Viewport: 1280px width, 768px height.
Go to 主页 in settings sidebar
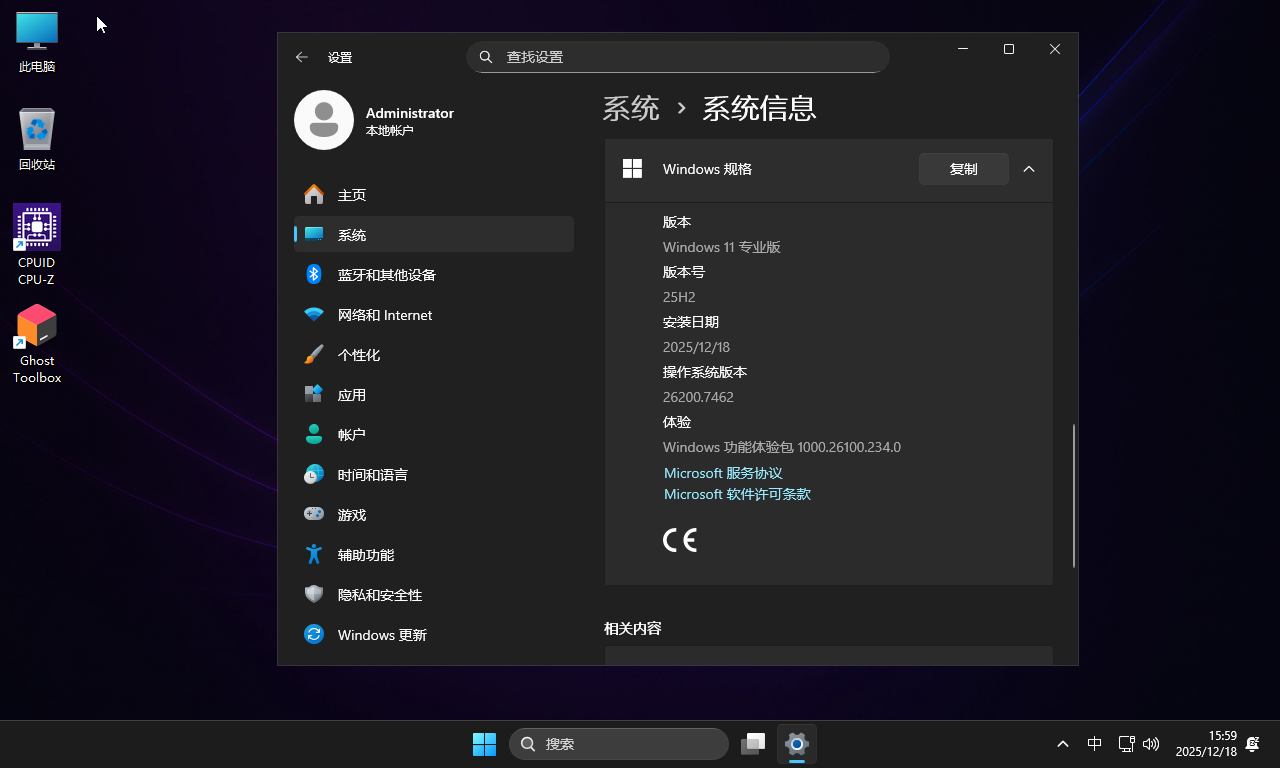(352, 195)
